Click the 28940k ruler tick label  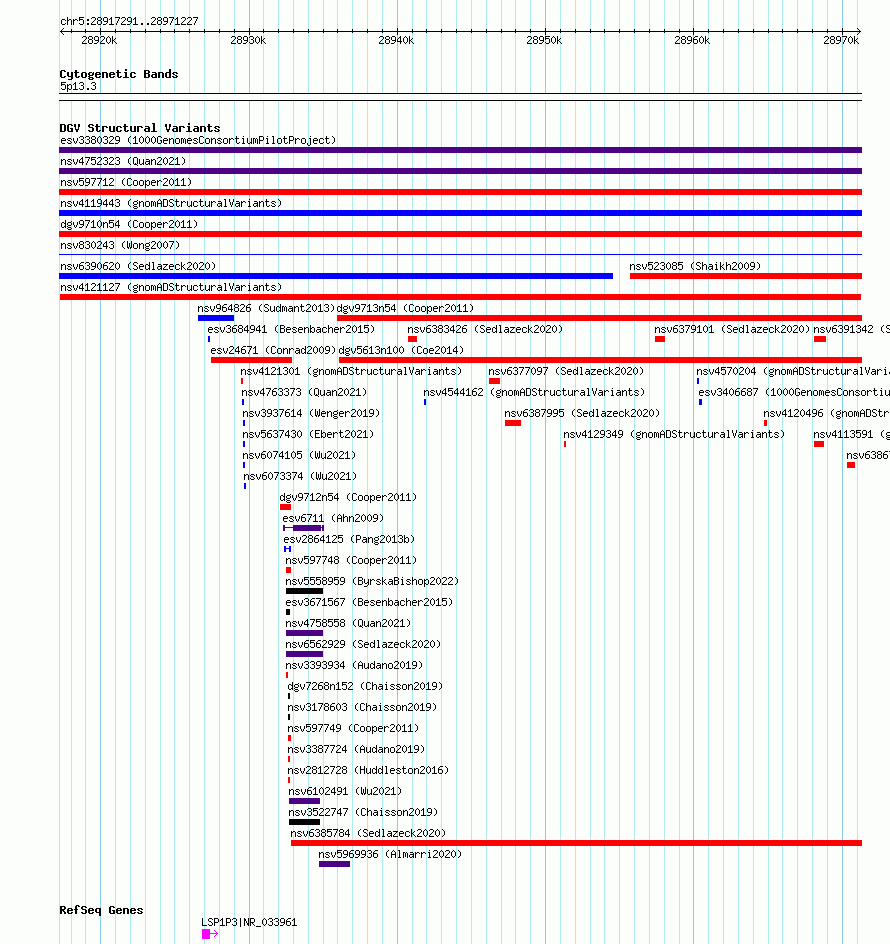click(x=396, y=40)
